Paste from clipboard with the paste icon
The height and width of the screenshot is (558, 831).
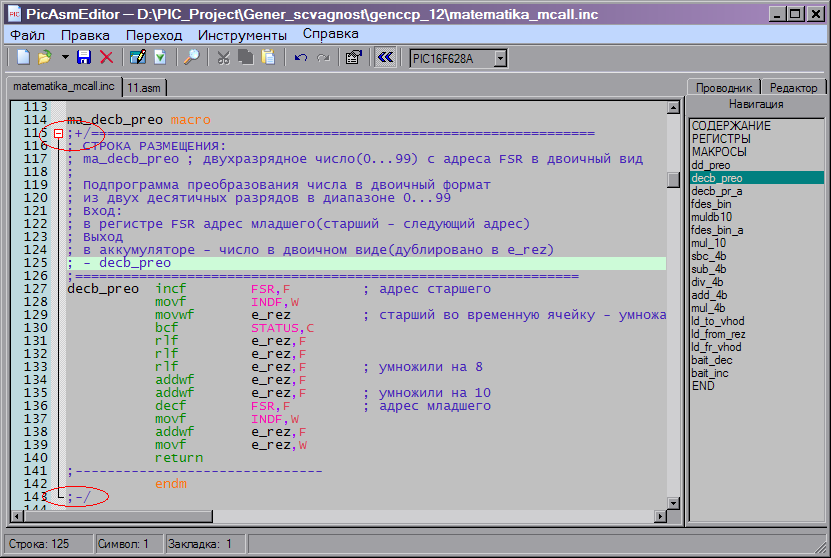pos(269,57)
